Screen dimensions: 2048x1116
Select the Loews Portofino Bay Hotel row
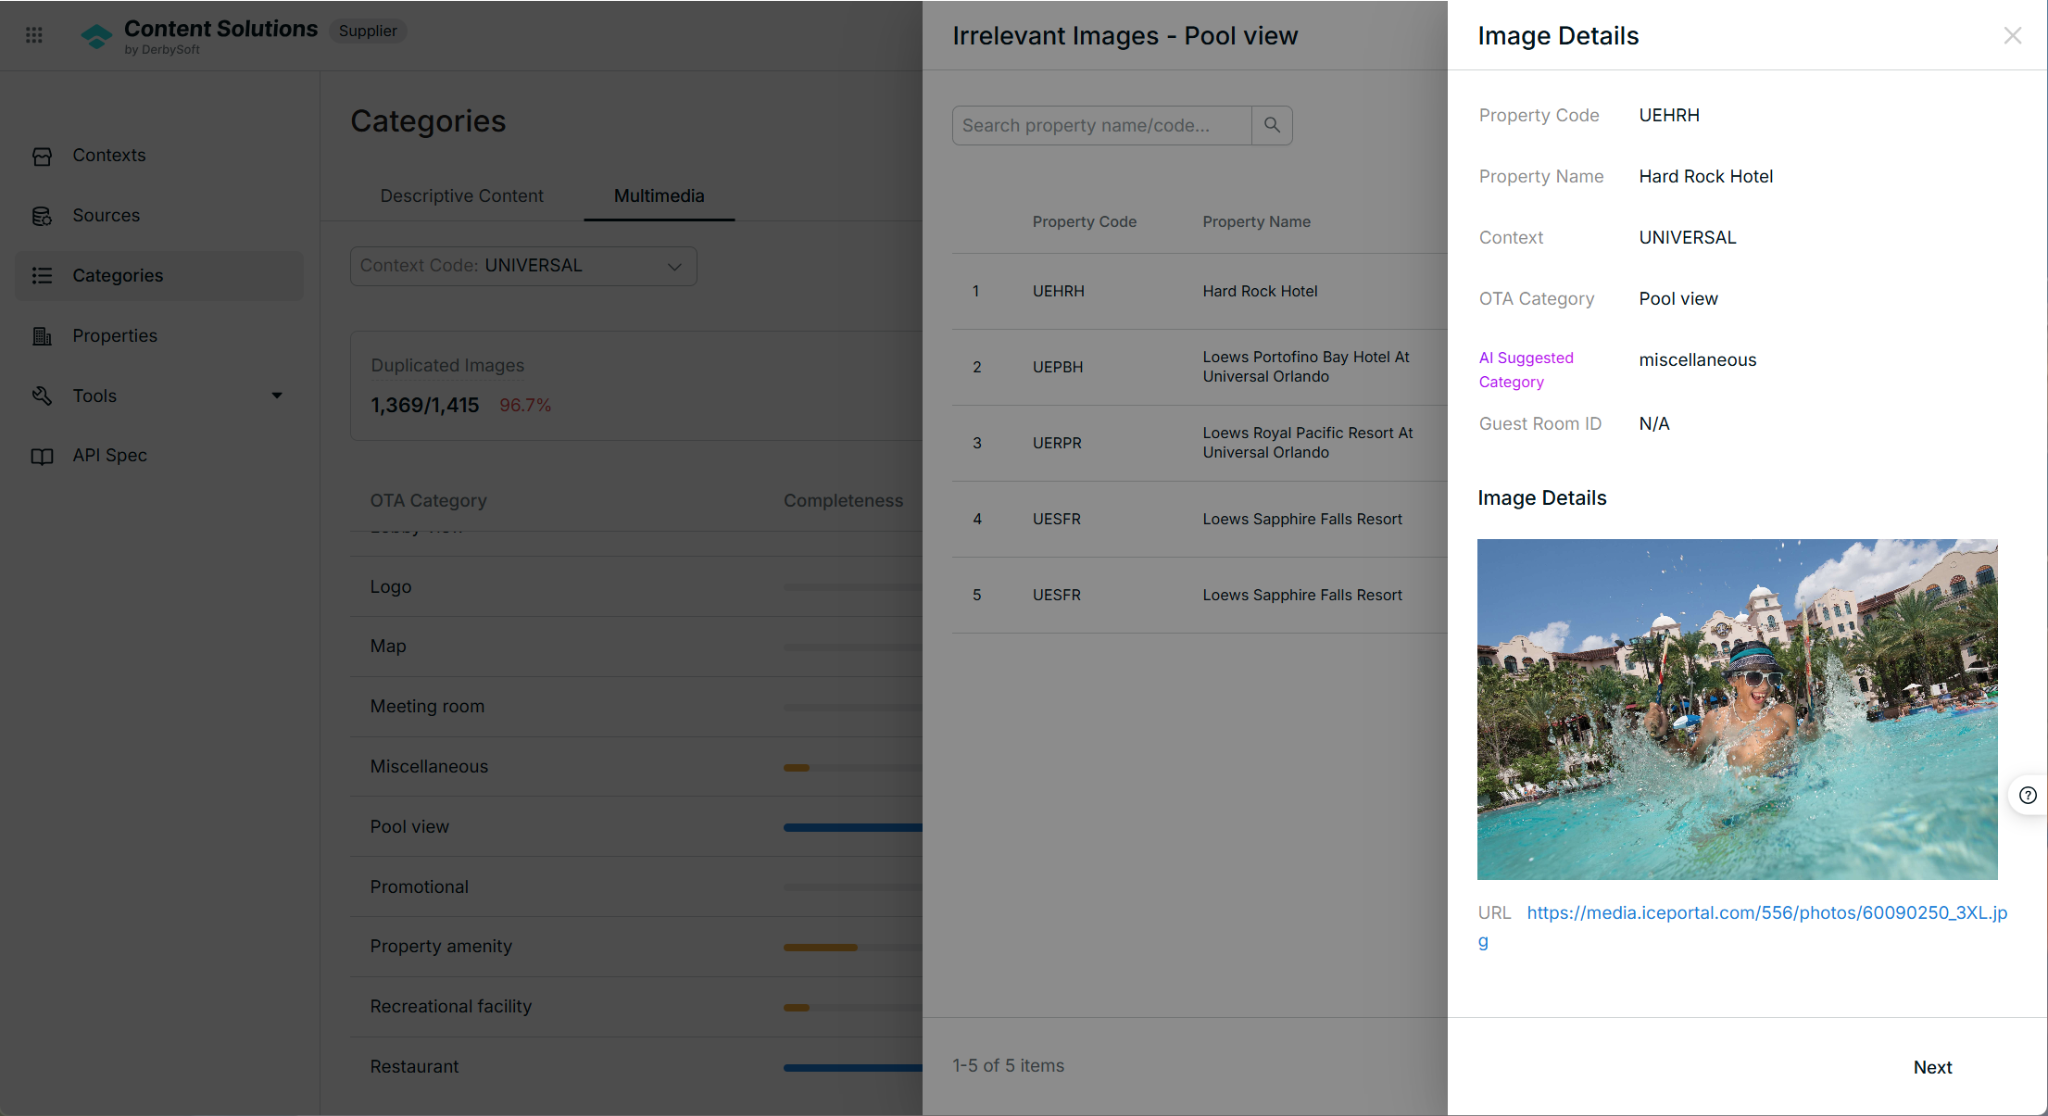[x=1198, y=367]
